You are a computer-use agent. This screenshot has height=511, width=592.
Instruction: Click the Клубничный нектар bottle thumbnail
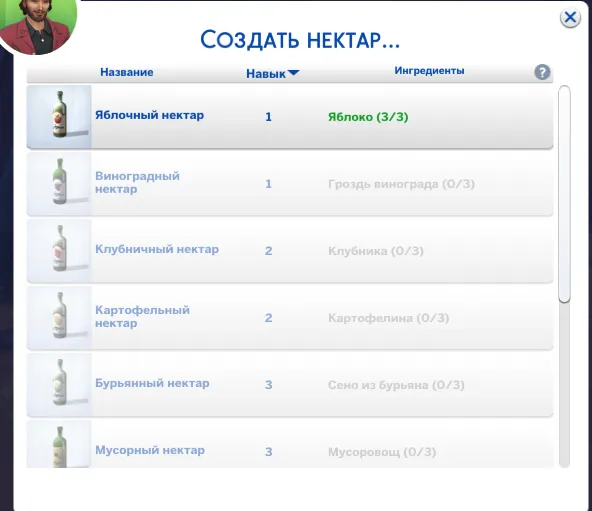point(59,250)
